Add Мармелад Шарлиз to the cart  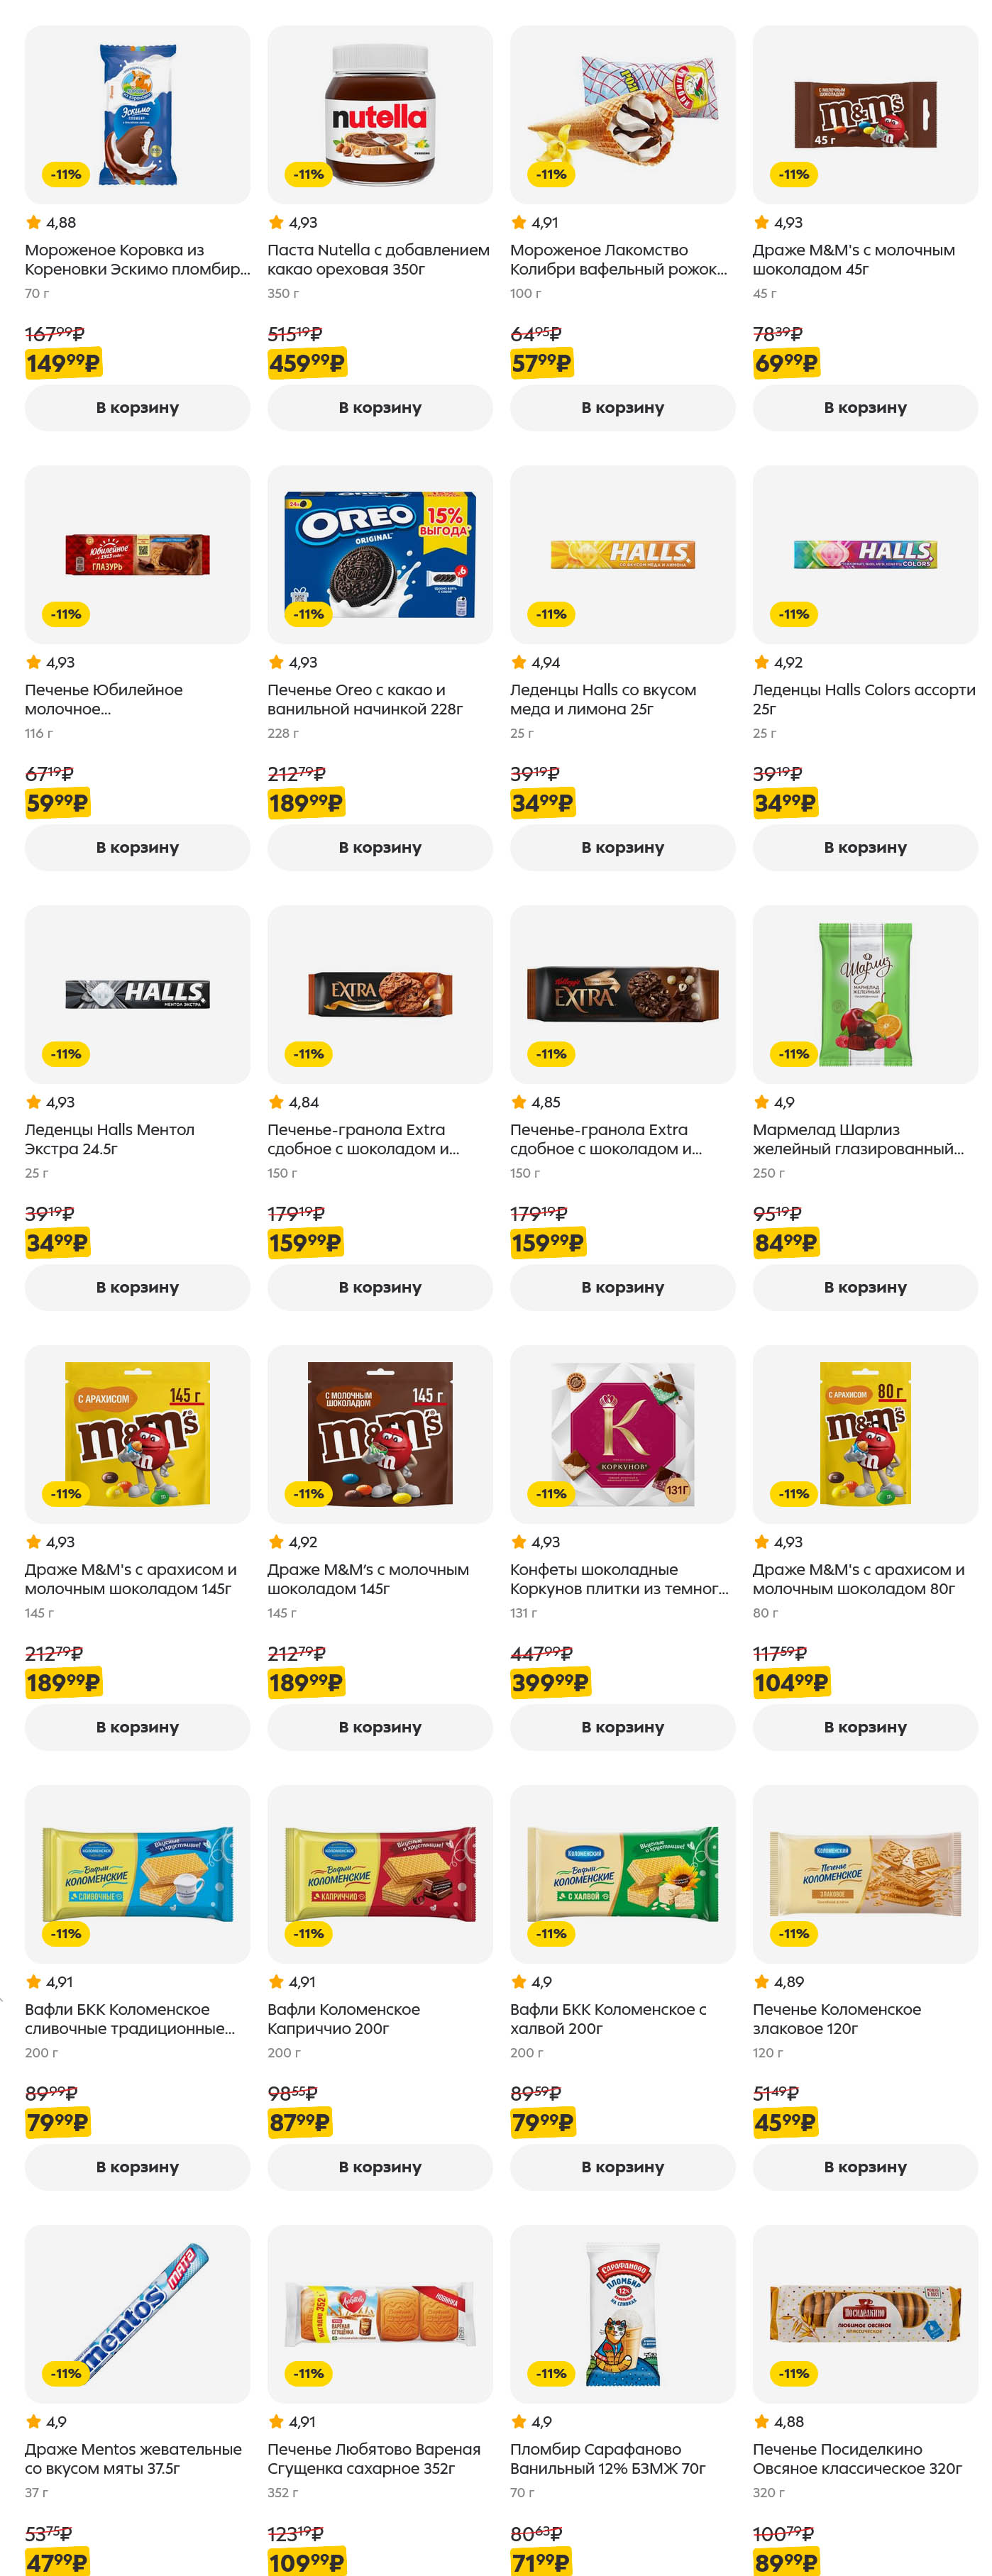tap(864, 1287)
